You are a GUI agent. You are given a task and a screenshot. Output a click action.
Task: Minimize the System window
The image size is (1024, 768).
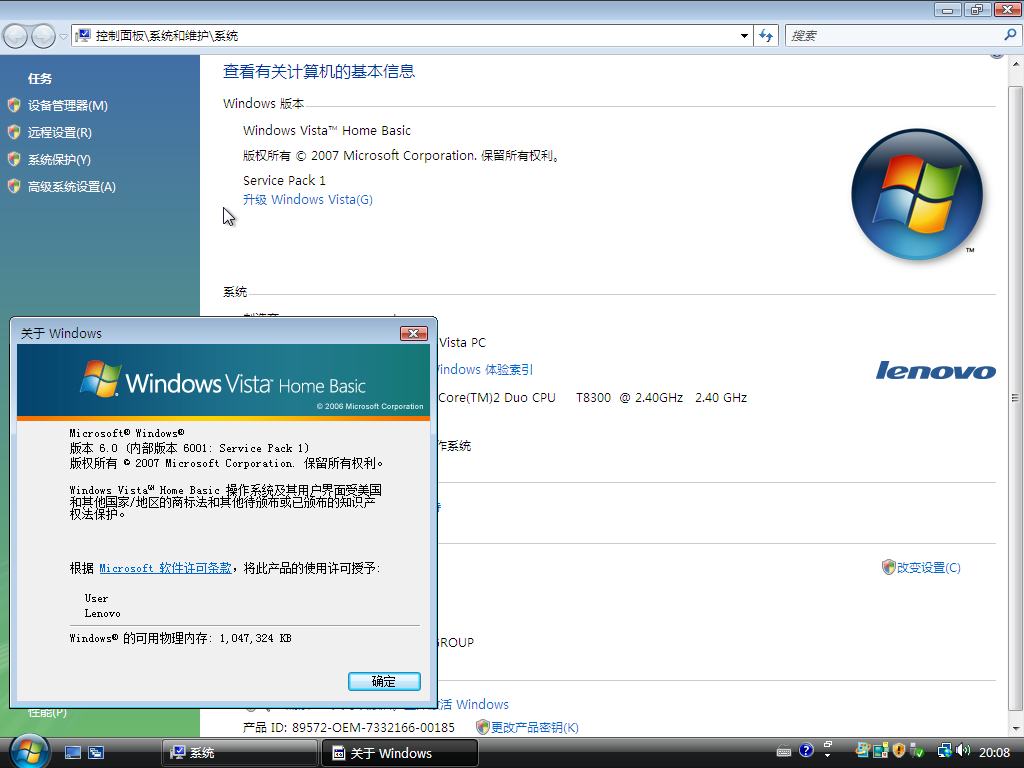(947, 9)
